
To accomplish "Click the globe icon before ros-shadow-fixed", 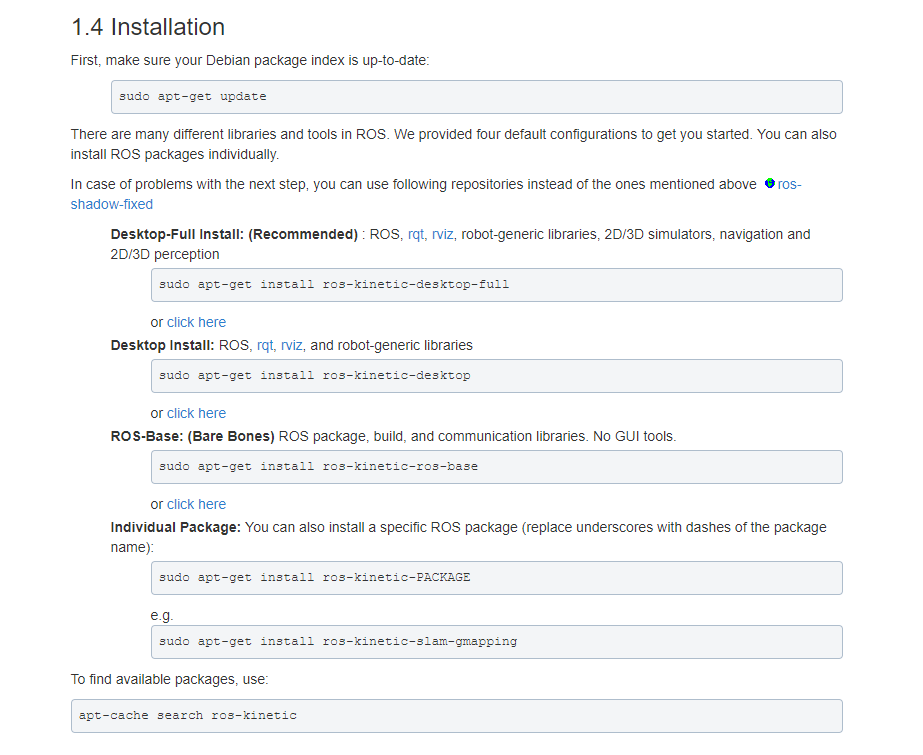I will point(769,184).
